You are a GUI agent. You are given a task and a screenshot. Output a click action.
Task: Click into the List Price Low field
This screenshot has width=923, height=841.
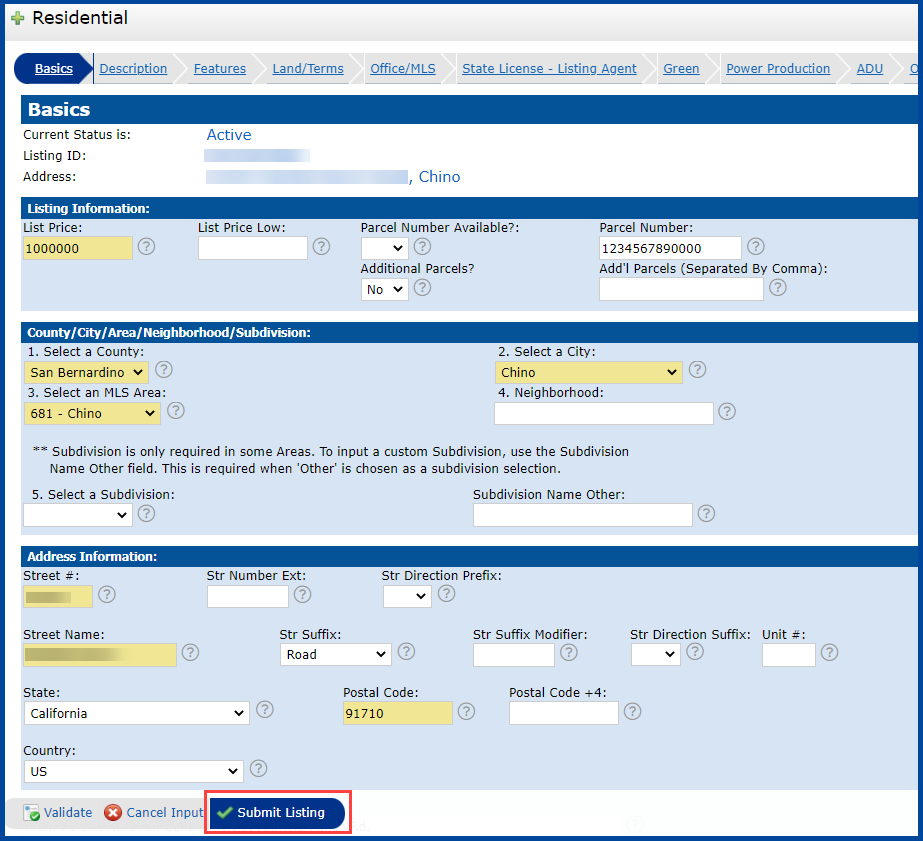(x=252, y=248)
